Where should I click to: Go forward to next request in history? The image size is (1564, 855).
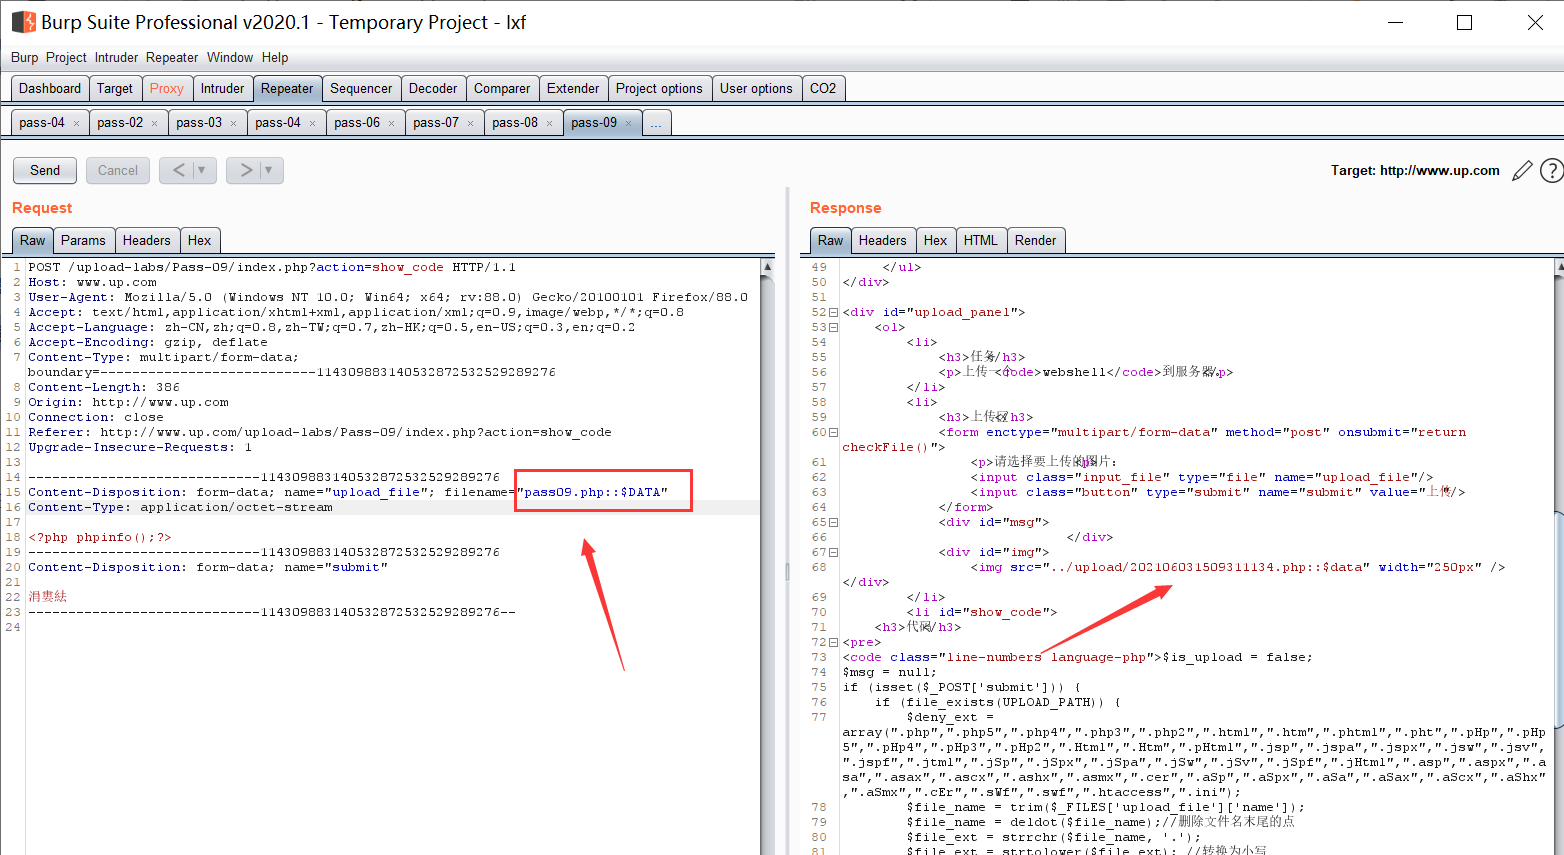(246, 170)
